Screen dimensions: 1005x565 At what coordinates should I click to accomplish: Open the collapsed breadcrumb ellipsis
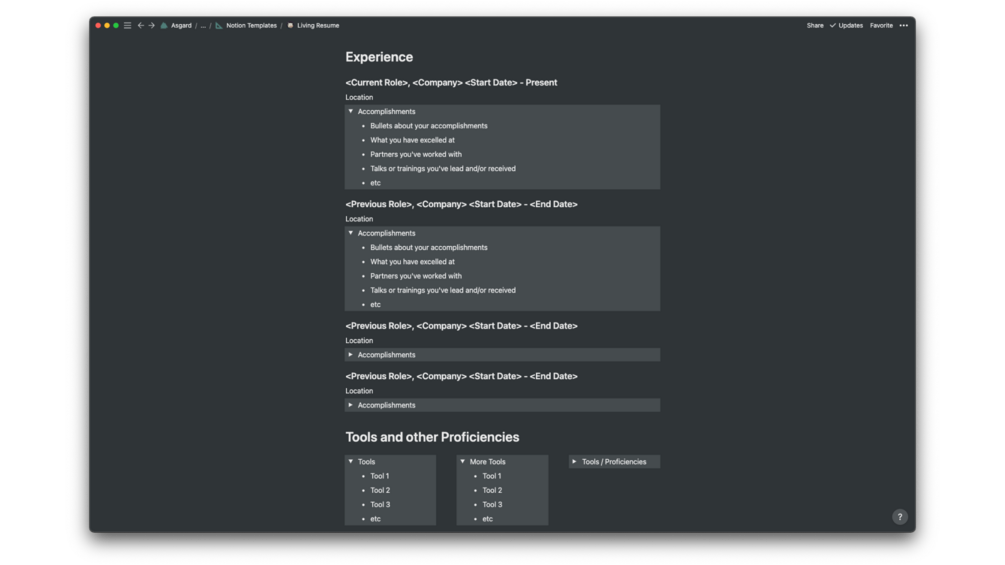pos(203,26)
